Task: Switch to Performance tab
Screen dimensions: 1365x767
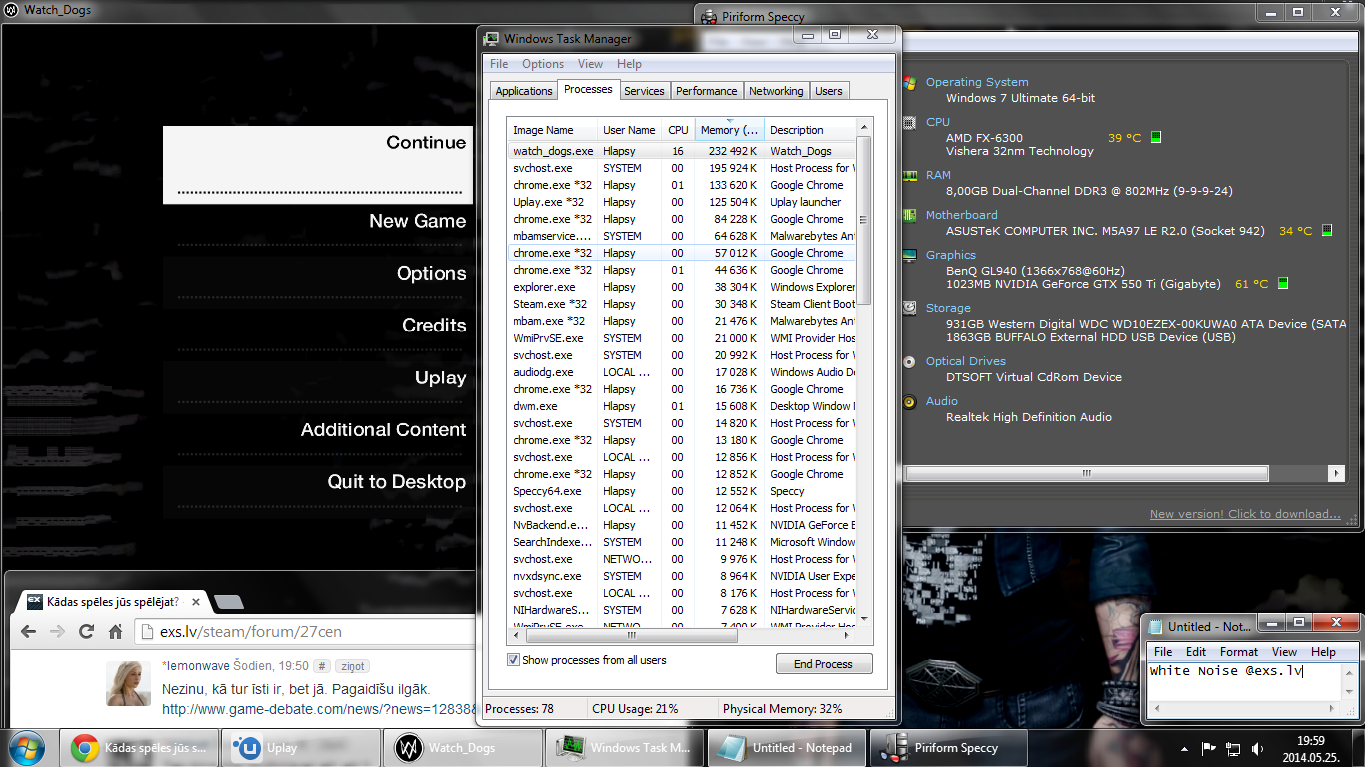Action: 706,91
